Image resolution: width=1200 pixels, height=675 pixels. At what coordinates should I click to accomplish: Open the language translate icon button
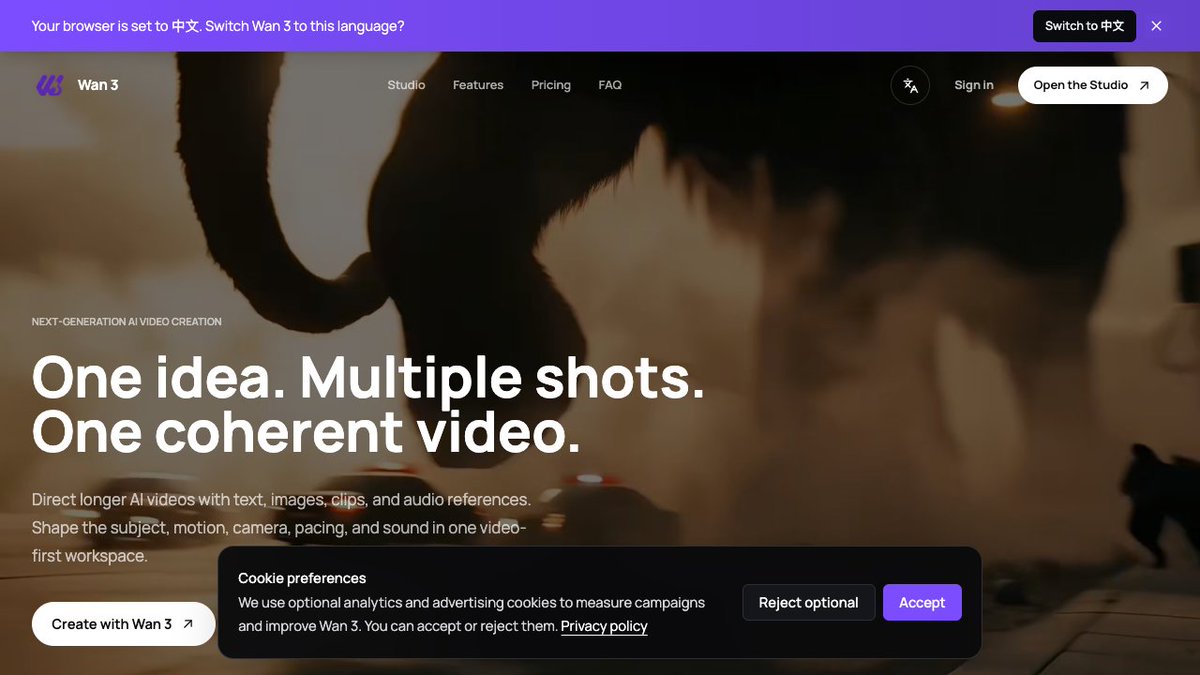pos(910,85)
